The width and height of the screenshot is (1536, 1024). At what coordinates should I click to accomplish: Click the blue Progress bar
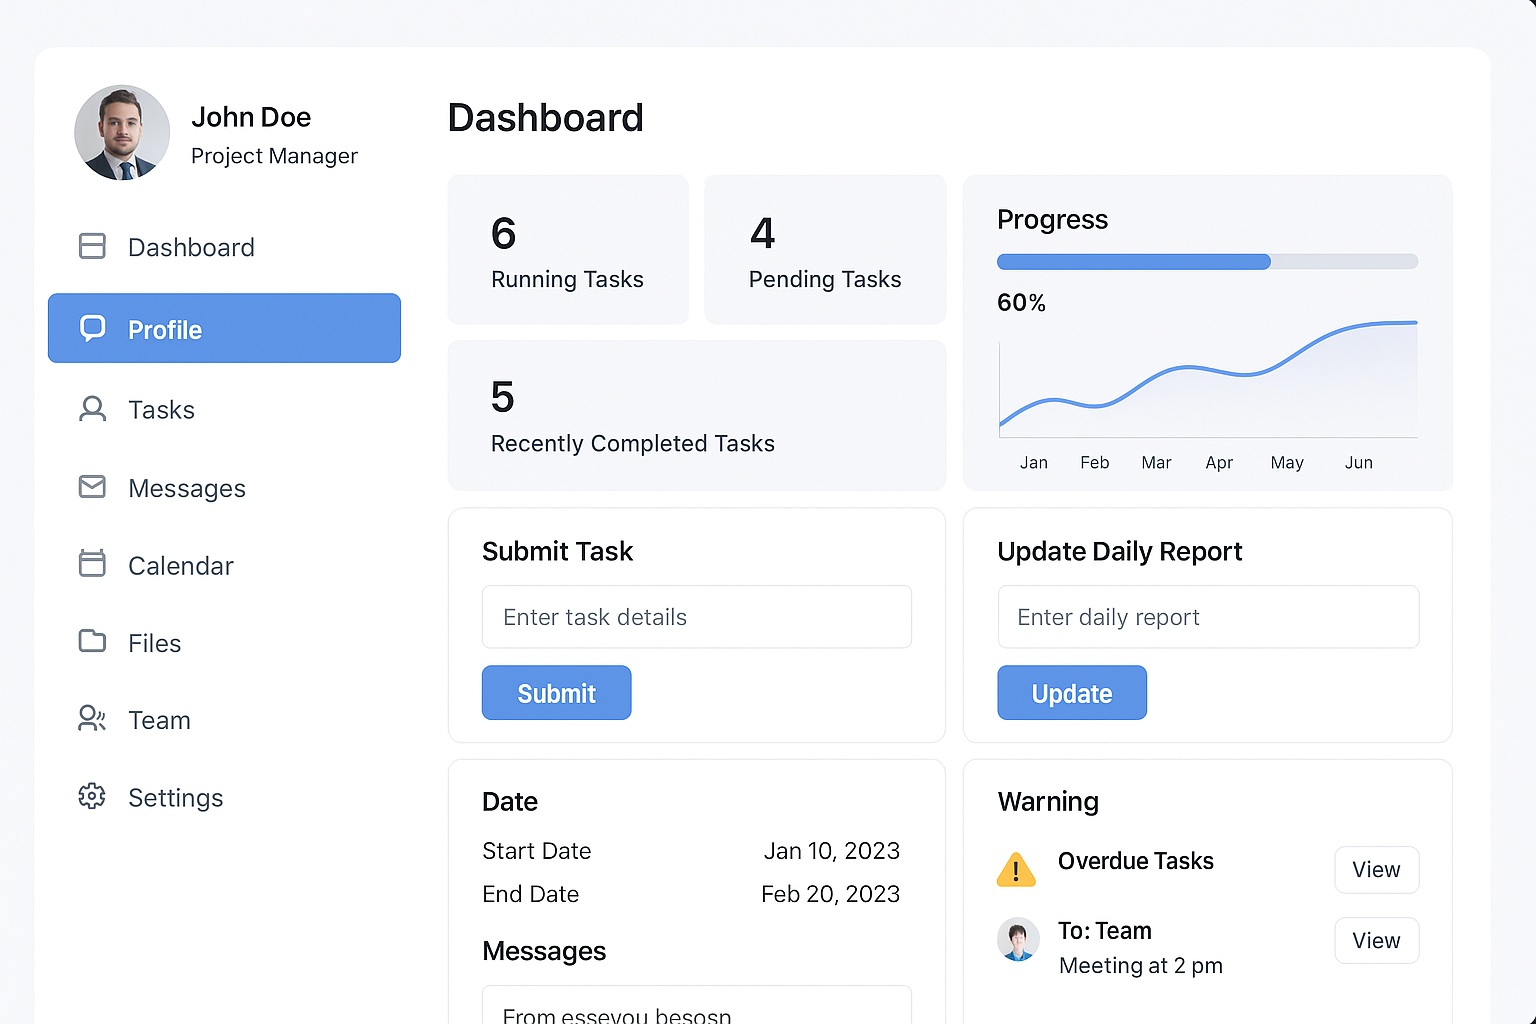[1133, 262]
